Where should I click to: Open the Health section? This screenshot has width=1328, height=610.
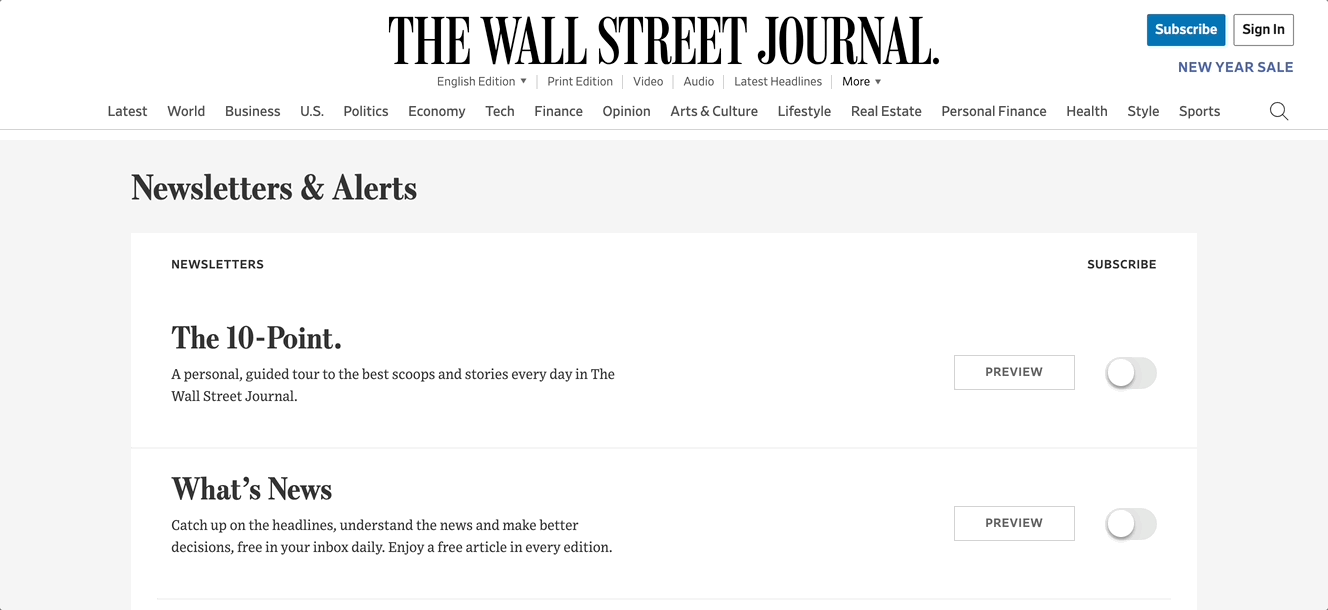pos(1086,111)
